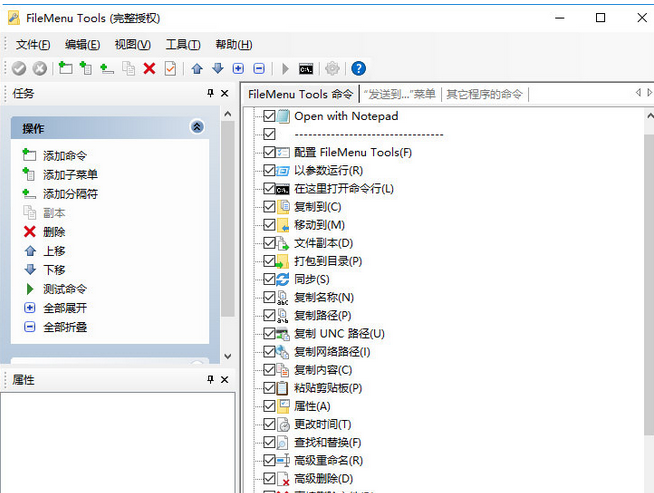This screenshot has width=654, height=493.
Task: Close the 属性 panel
Action: pyautogui.click(x=224, y=380)
